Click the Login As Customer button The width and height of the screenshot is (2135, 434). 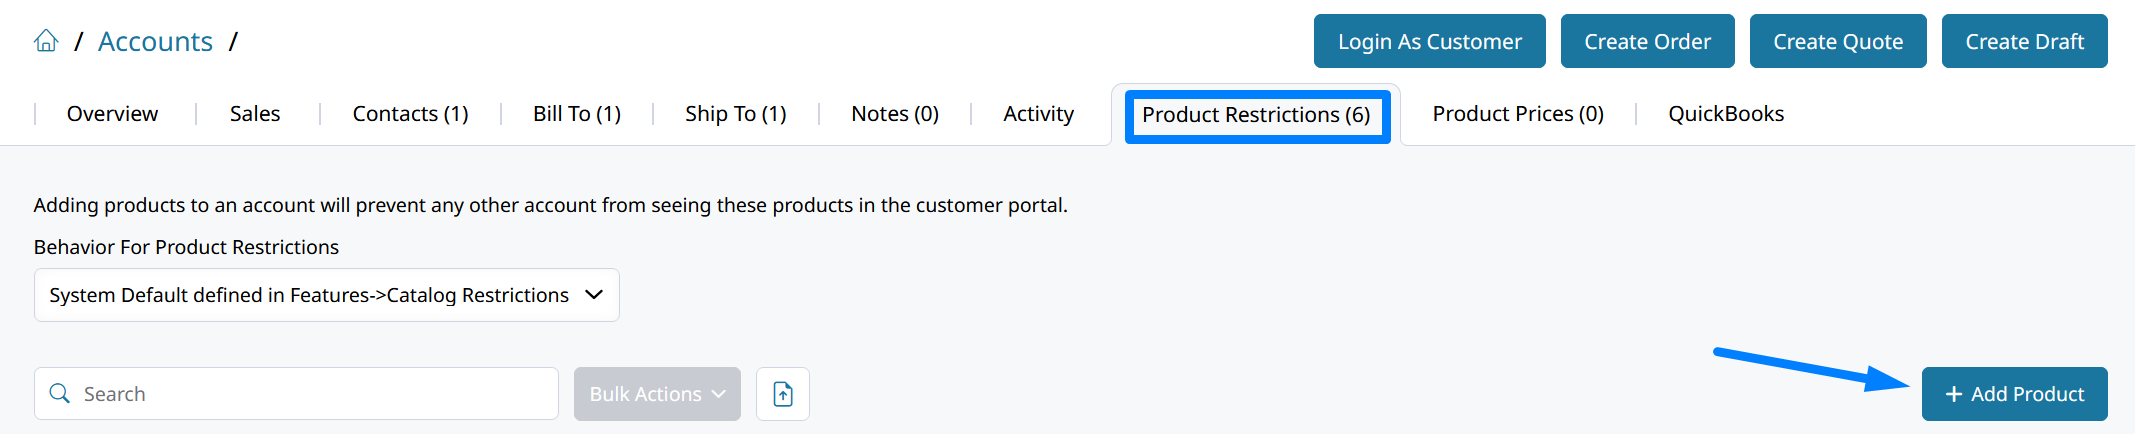coord(1430,41)
